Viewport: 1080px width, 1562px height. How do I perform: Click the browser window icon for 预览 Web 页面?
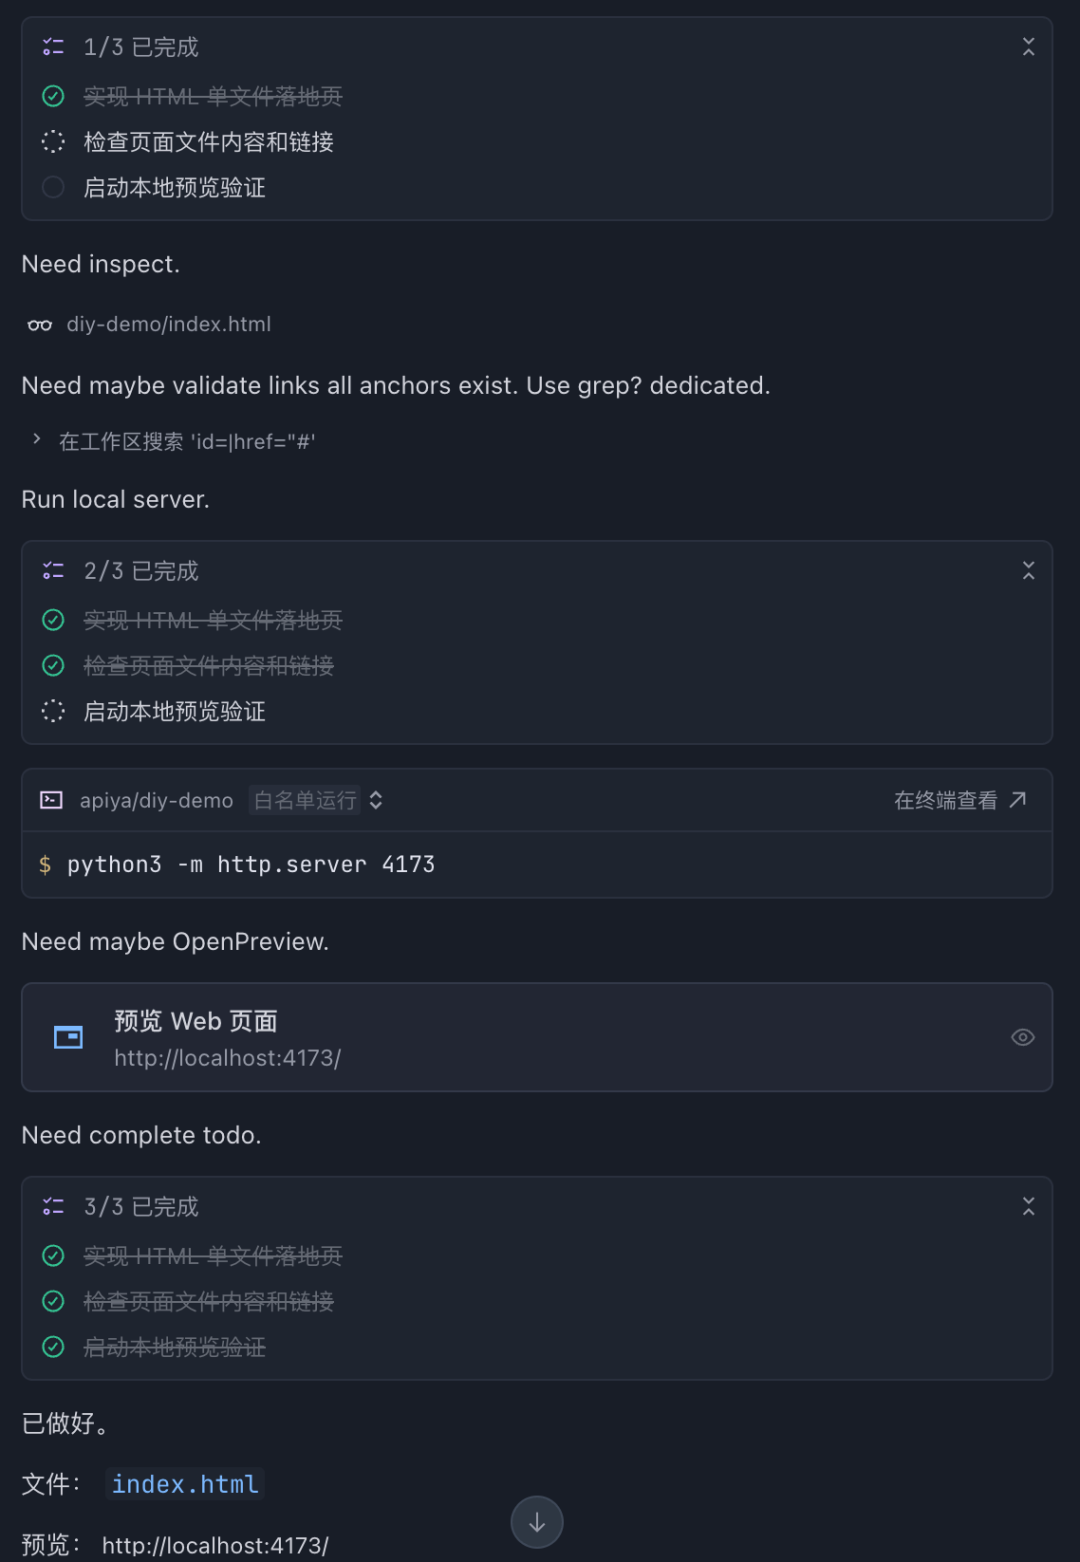[68, 1037]
